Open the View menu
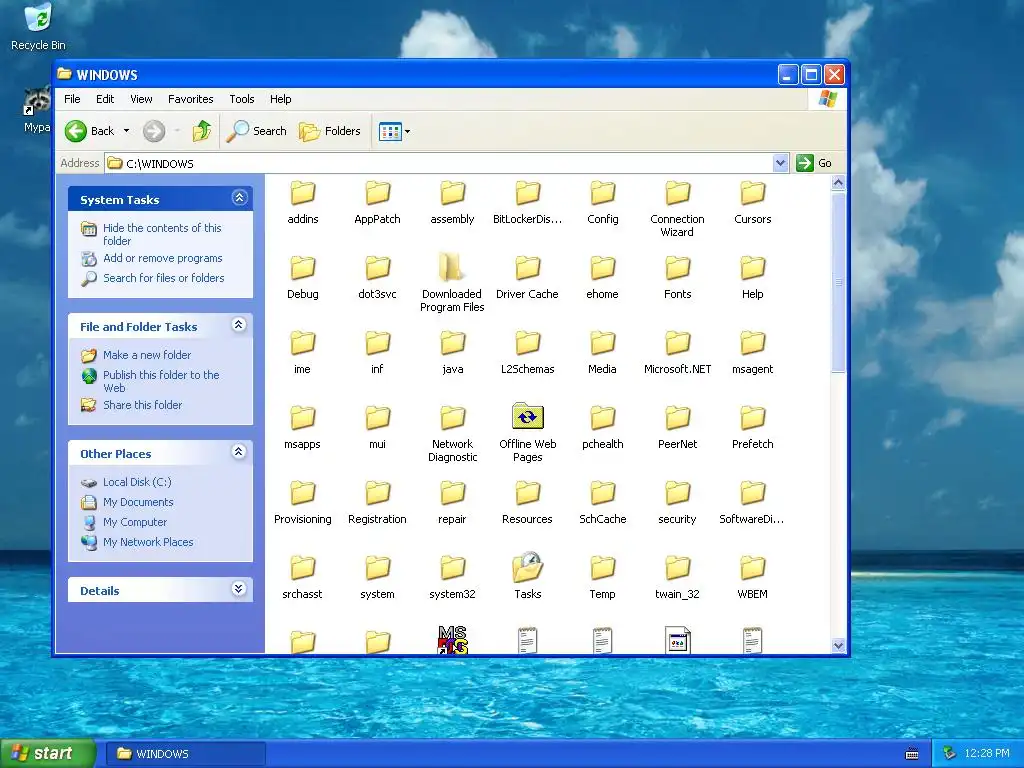The width and height of the screenshot is (1024, 768). coord(141,99)
